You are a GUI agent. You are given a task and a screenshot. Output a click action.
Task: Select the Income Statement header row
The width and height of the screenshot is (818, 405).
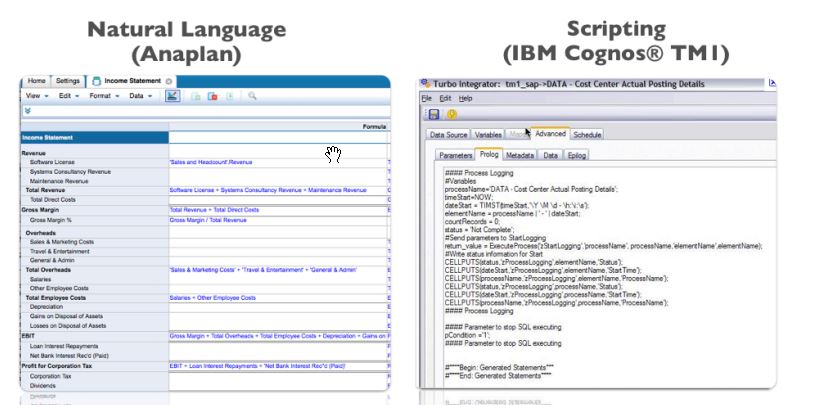point(94,138)
